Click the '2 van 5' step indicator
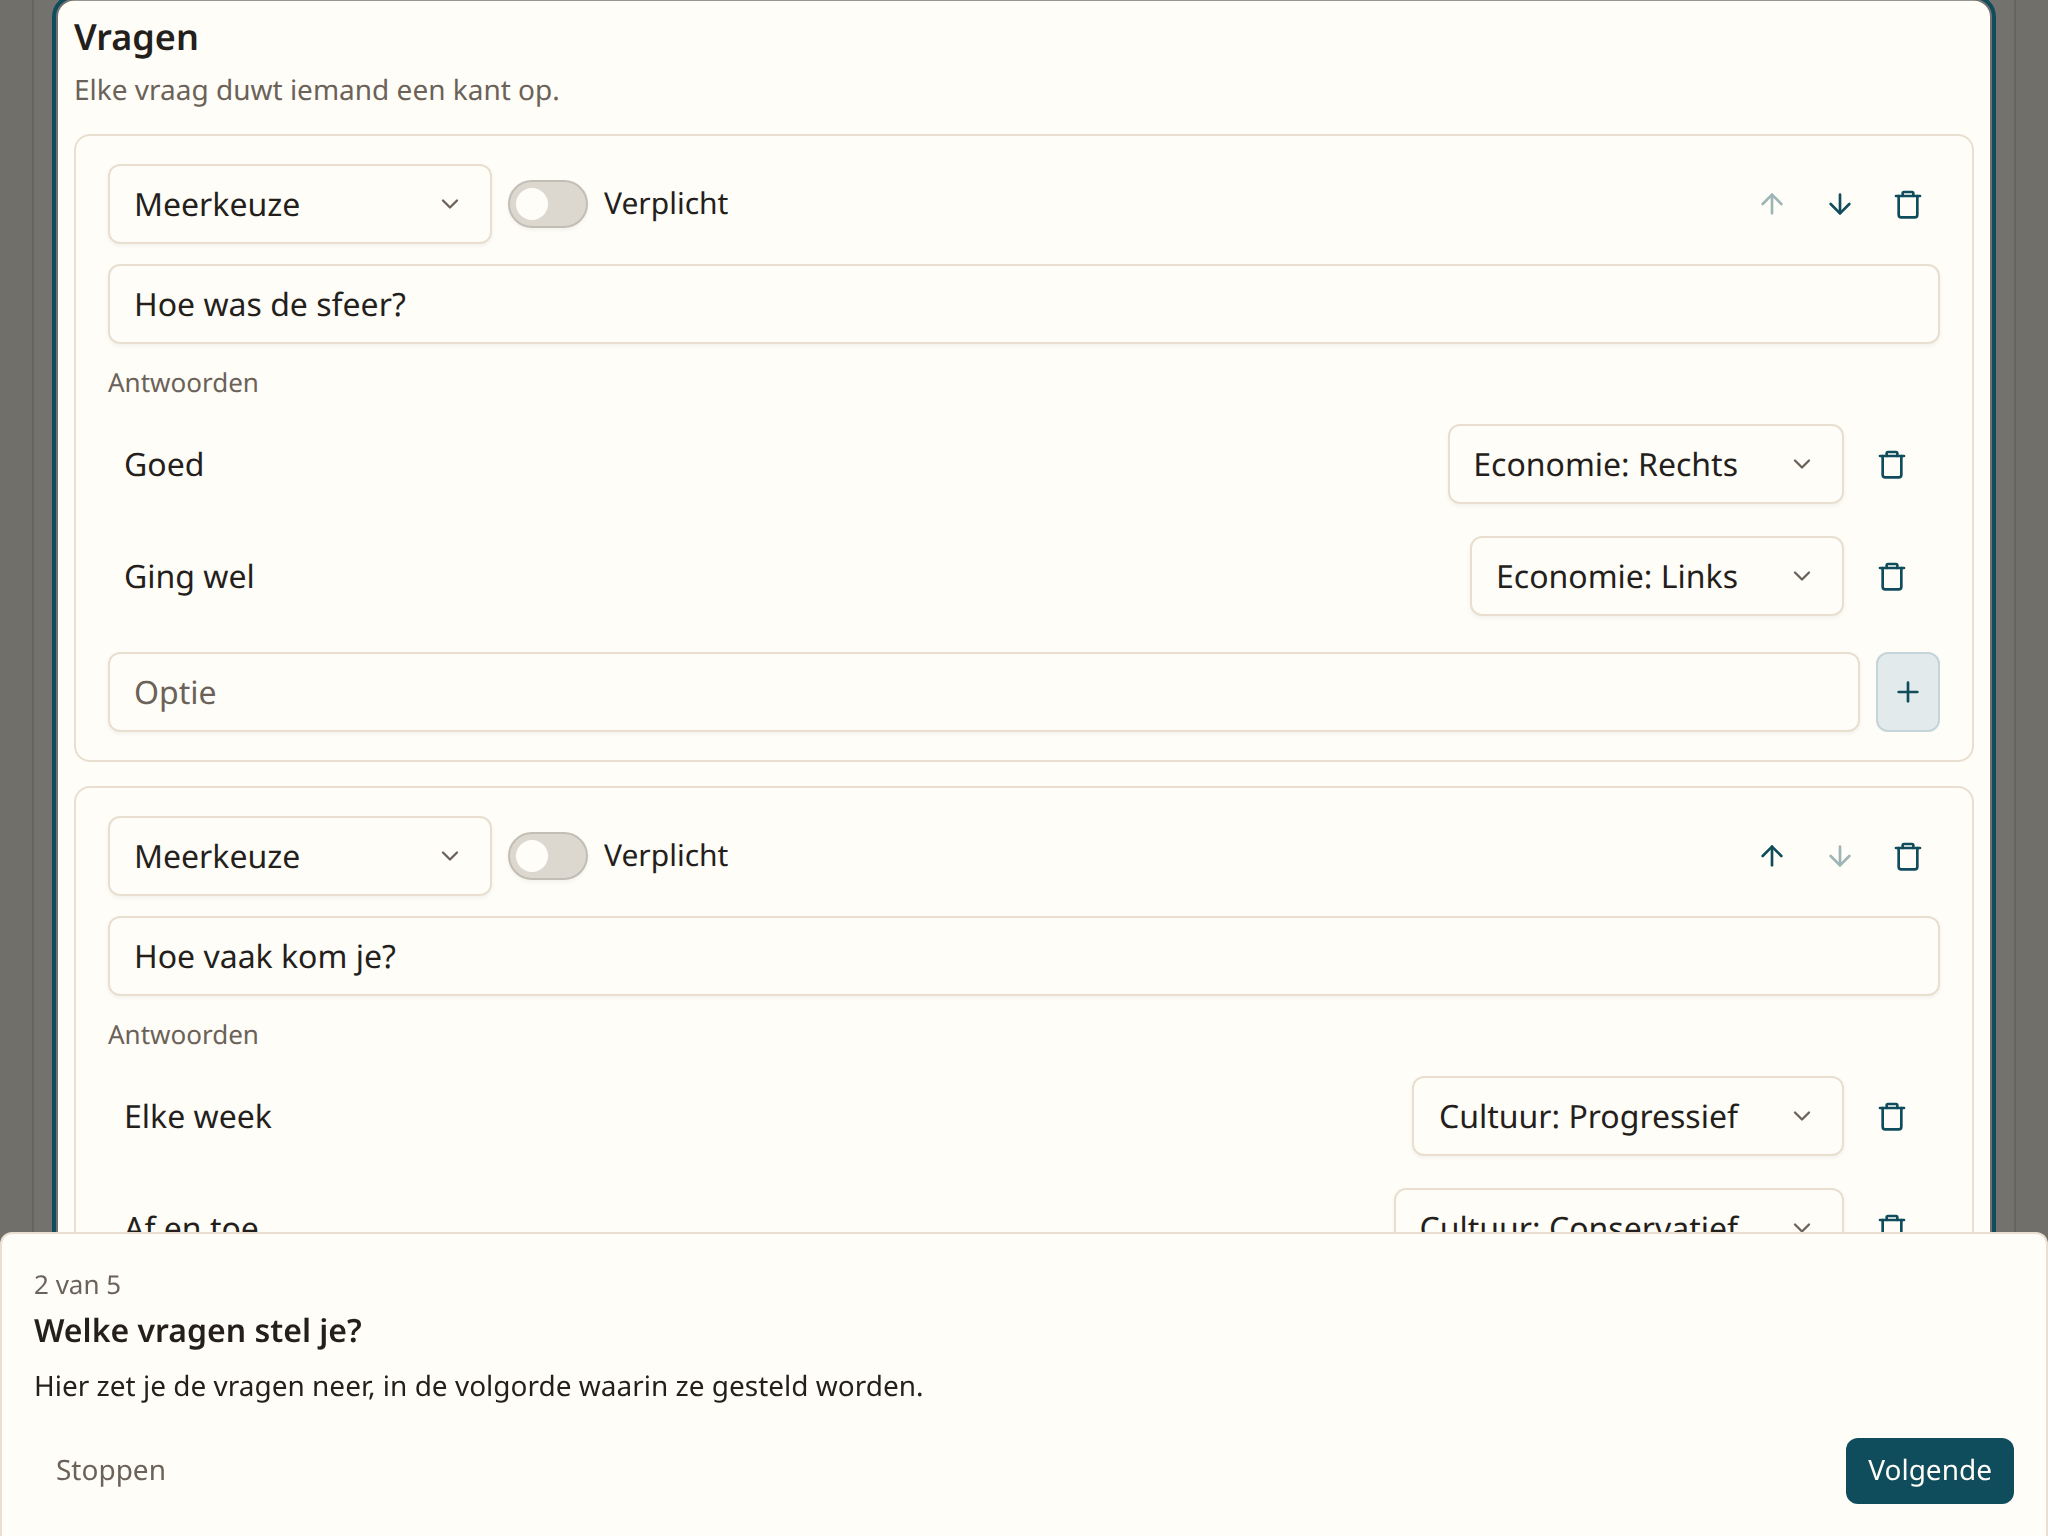Image resolution: width=2048 pixels, height=1536 pixels. pos(77,1285)
